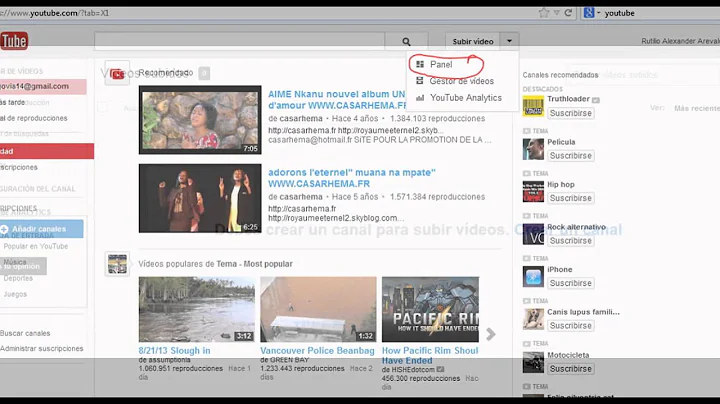Click Buscar canales link
Screen dimensions: 720x404
coord(25,333)
